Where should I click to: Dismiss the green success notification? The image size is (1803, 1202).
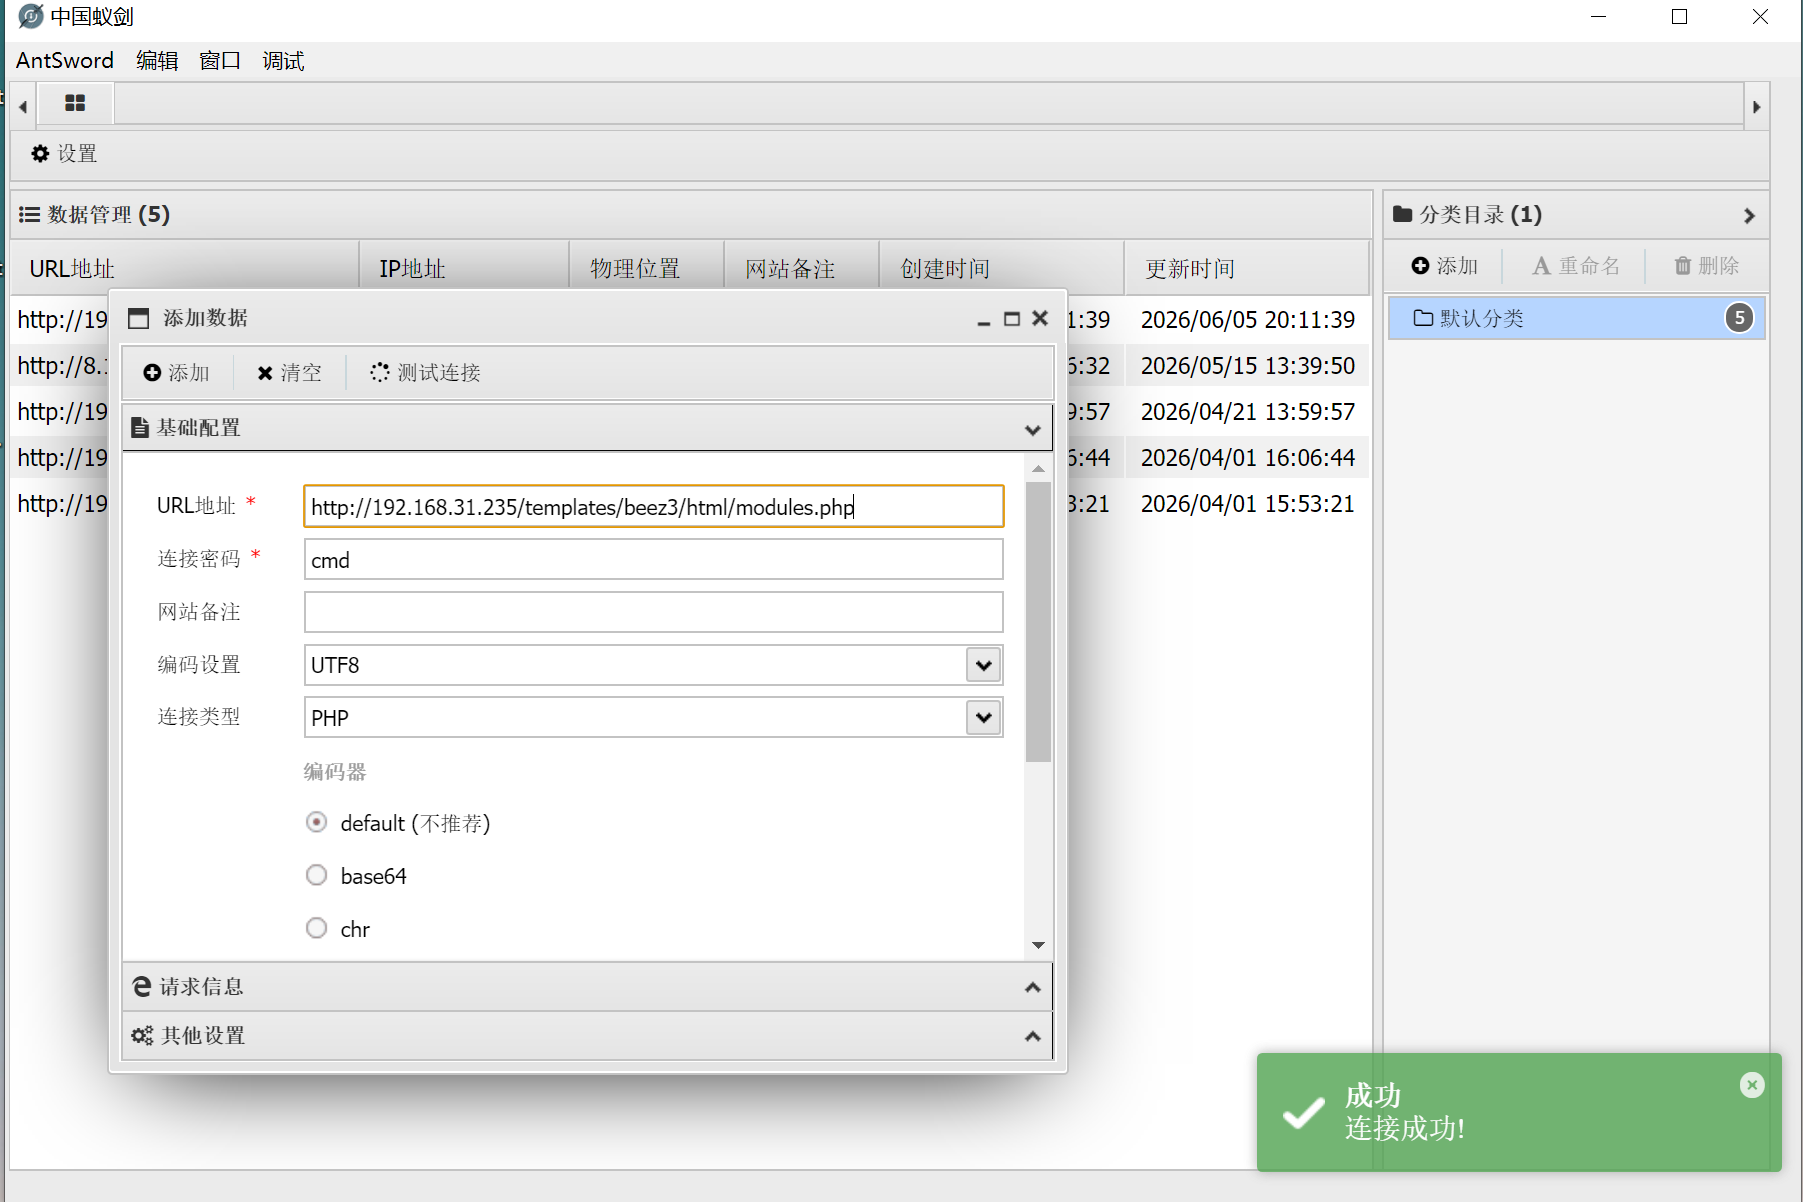tap(1752, 1085)
